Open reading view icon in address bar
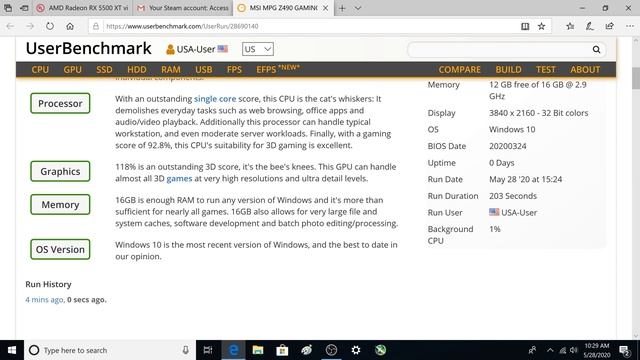Viewport: 640px width, 360px height. pyautogui.click(x=525, y=26)
